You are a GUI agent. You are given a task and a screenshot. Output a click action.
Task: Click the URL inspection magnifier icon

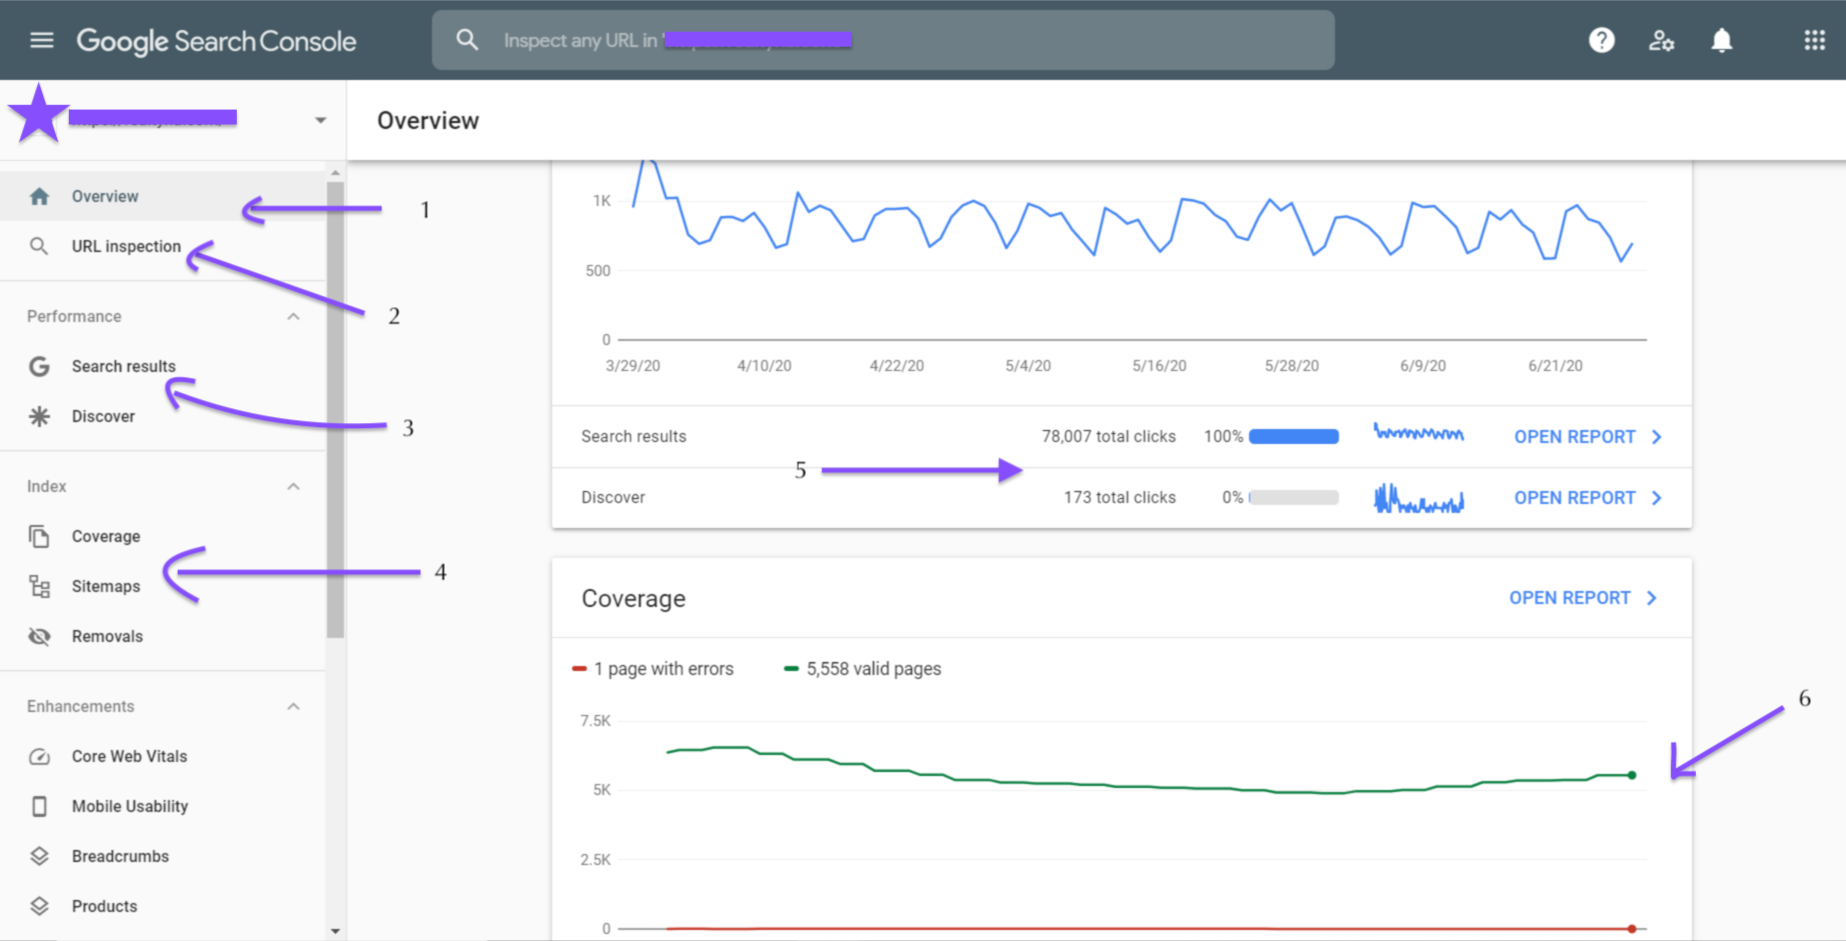pos(39,246)
